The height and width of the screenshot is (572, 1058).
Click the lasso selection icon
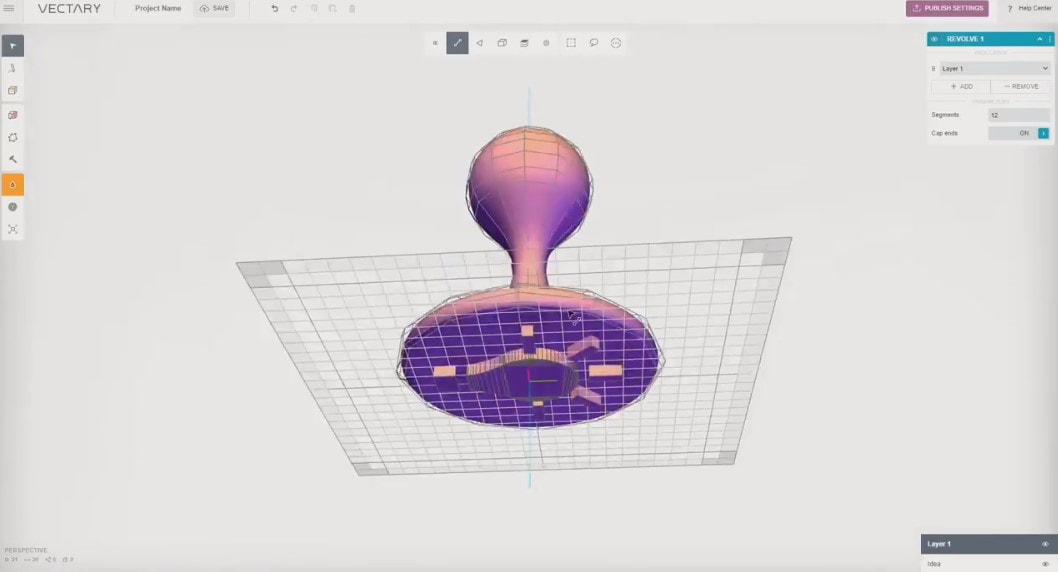point(593,43)
